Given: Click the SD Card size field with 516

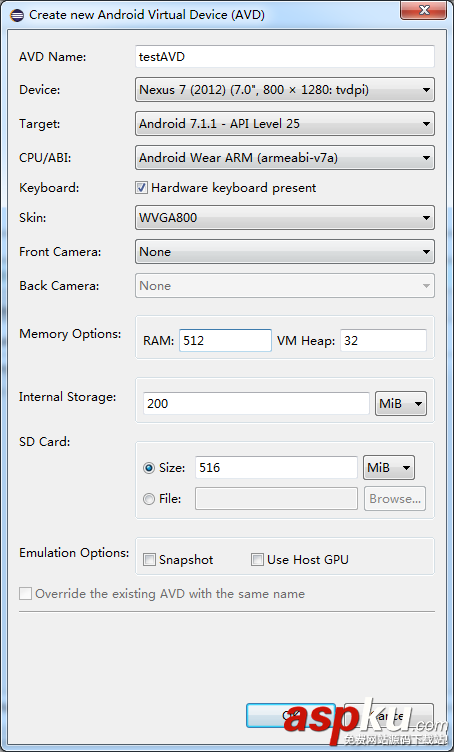Looking at the screenshot, I should coord(276,468).
